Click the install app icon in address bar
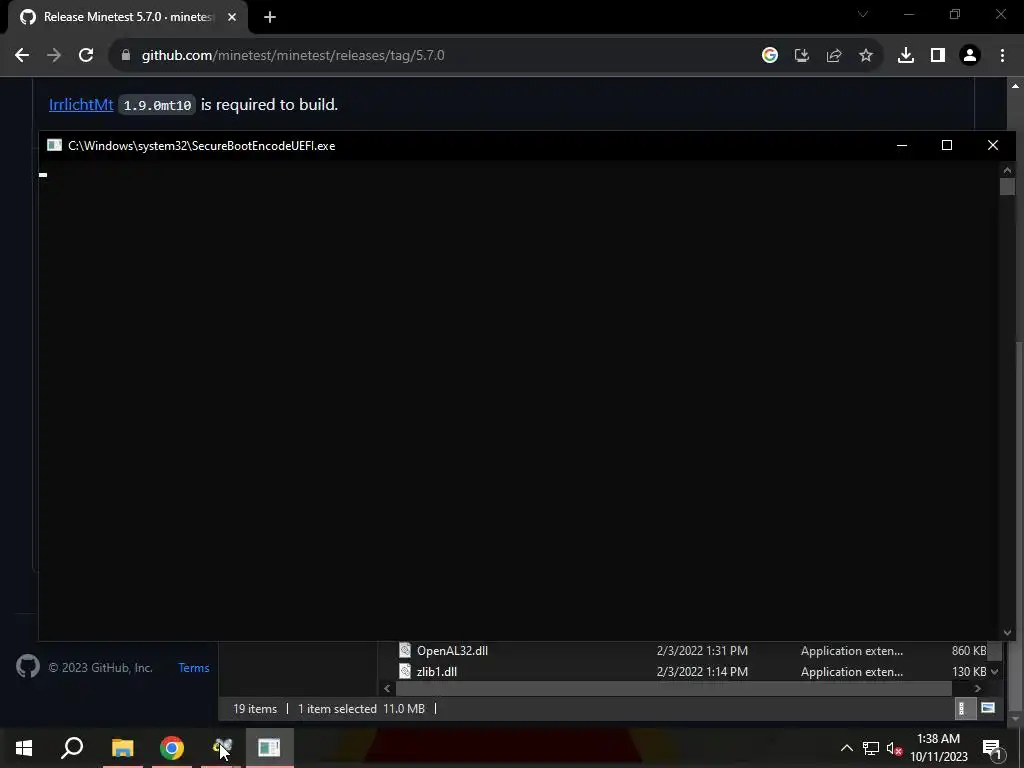Viewport: 1024px width, 768px height. pos(802,56)
